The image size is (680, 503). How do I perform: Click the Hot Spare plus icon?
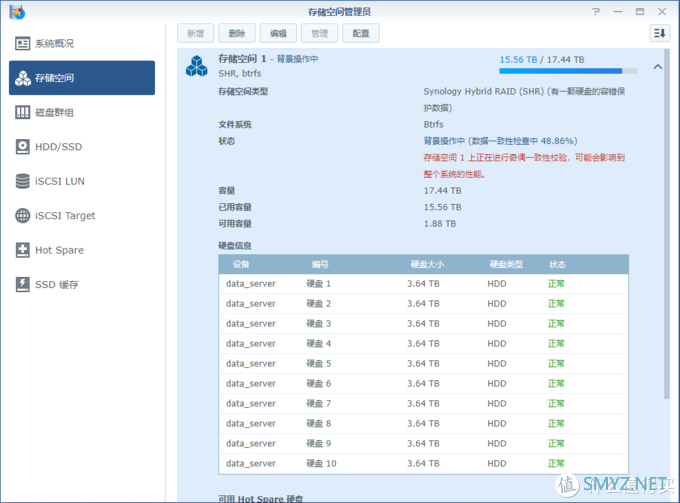pyautogui.click(x=23, y=250)
